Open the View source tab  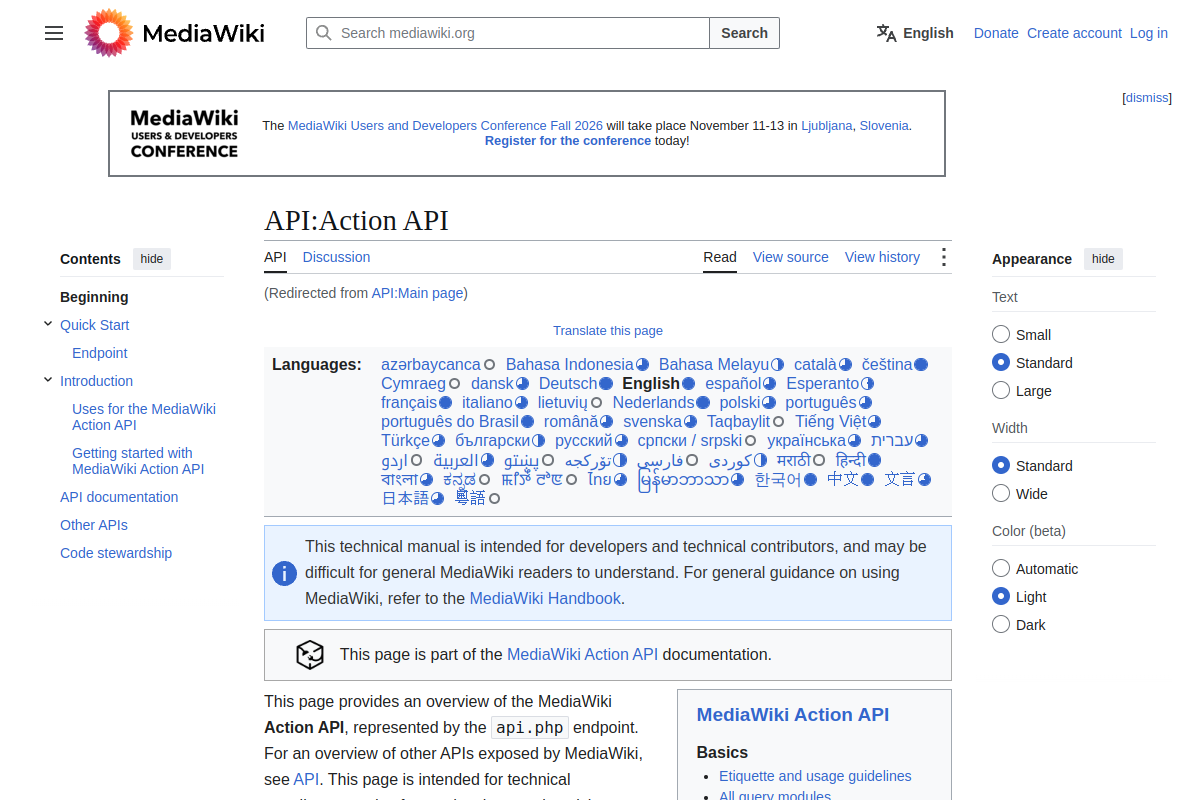point(791,257)
